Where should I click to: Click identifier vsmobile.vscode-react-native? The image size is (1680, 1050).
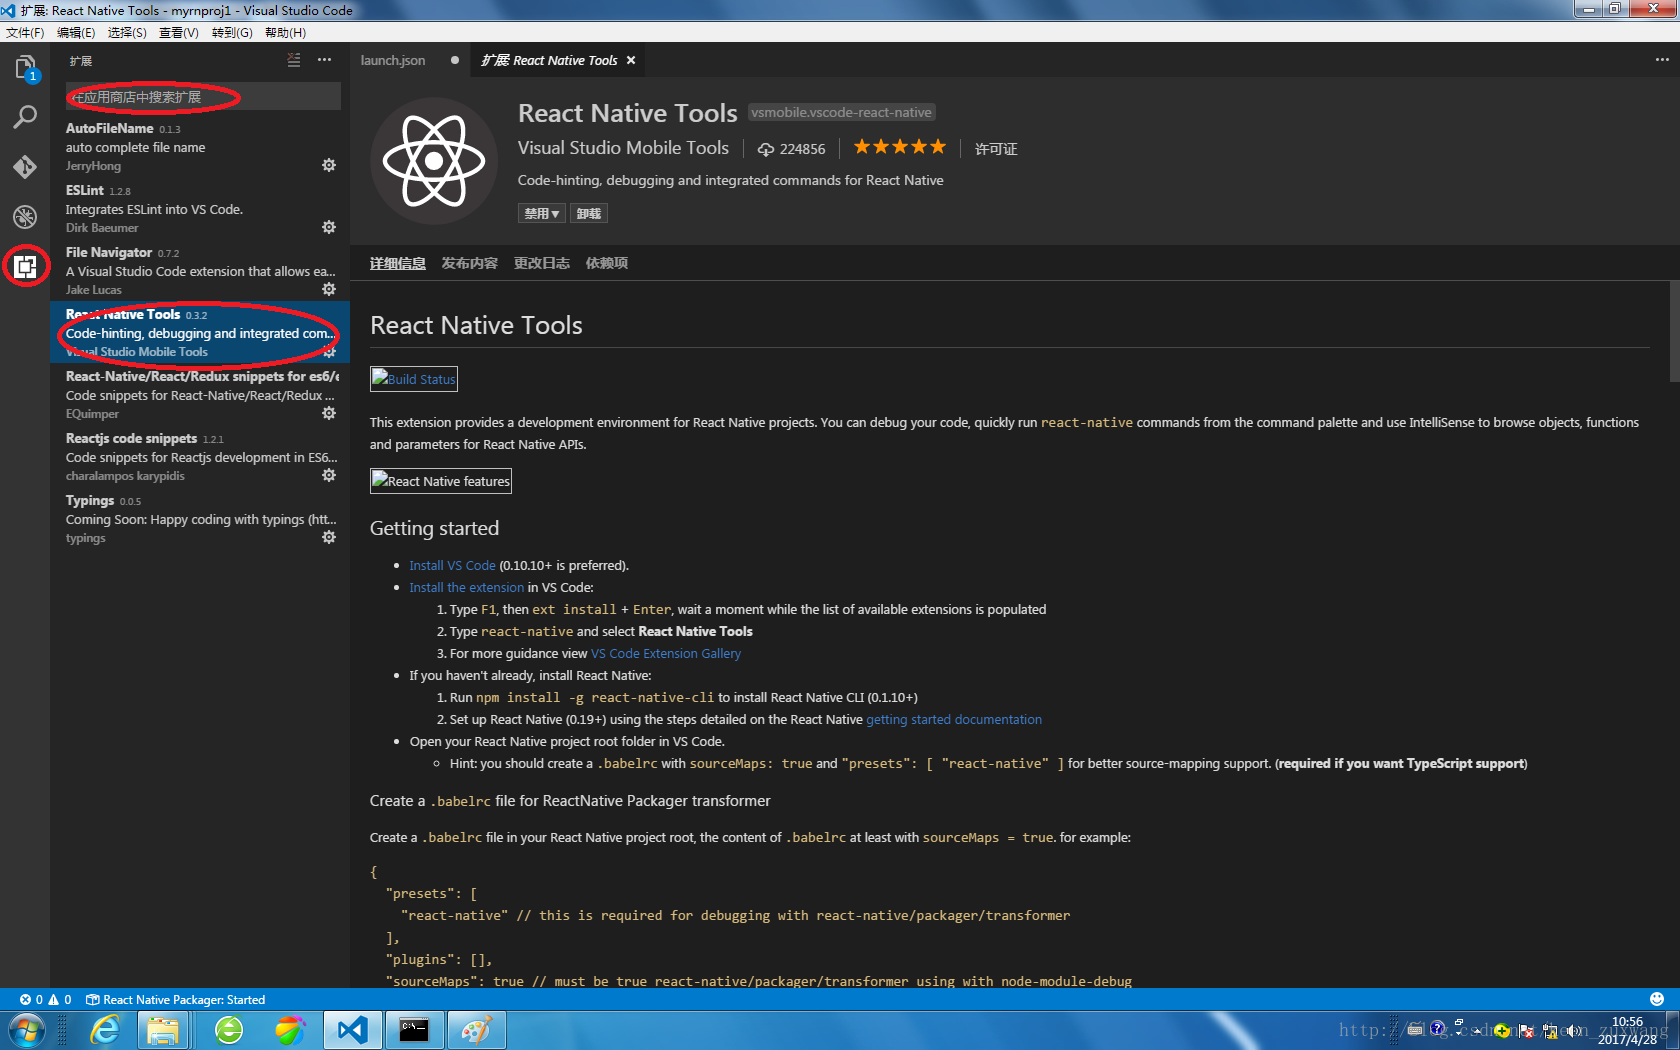(841, 112)
